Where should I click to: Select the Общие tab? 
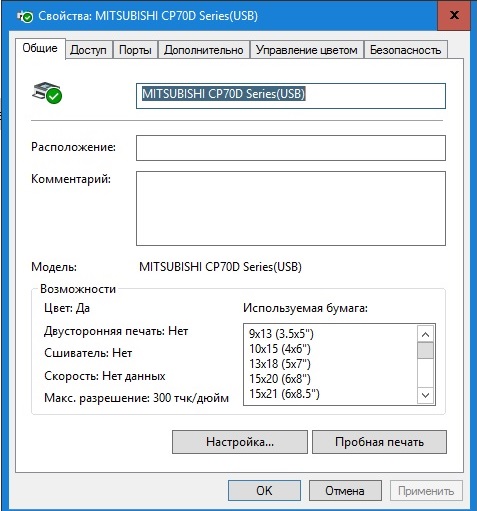(x=40, y=48)
